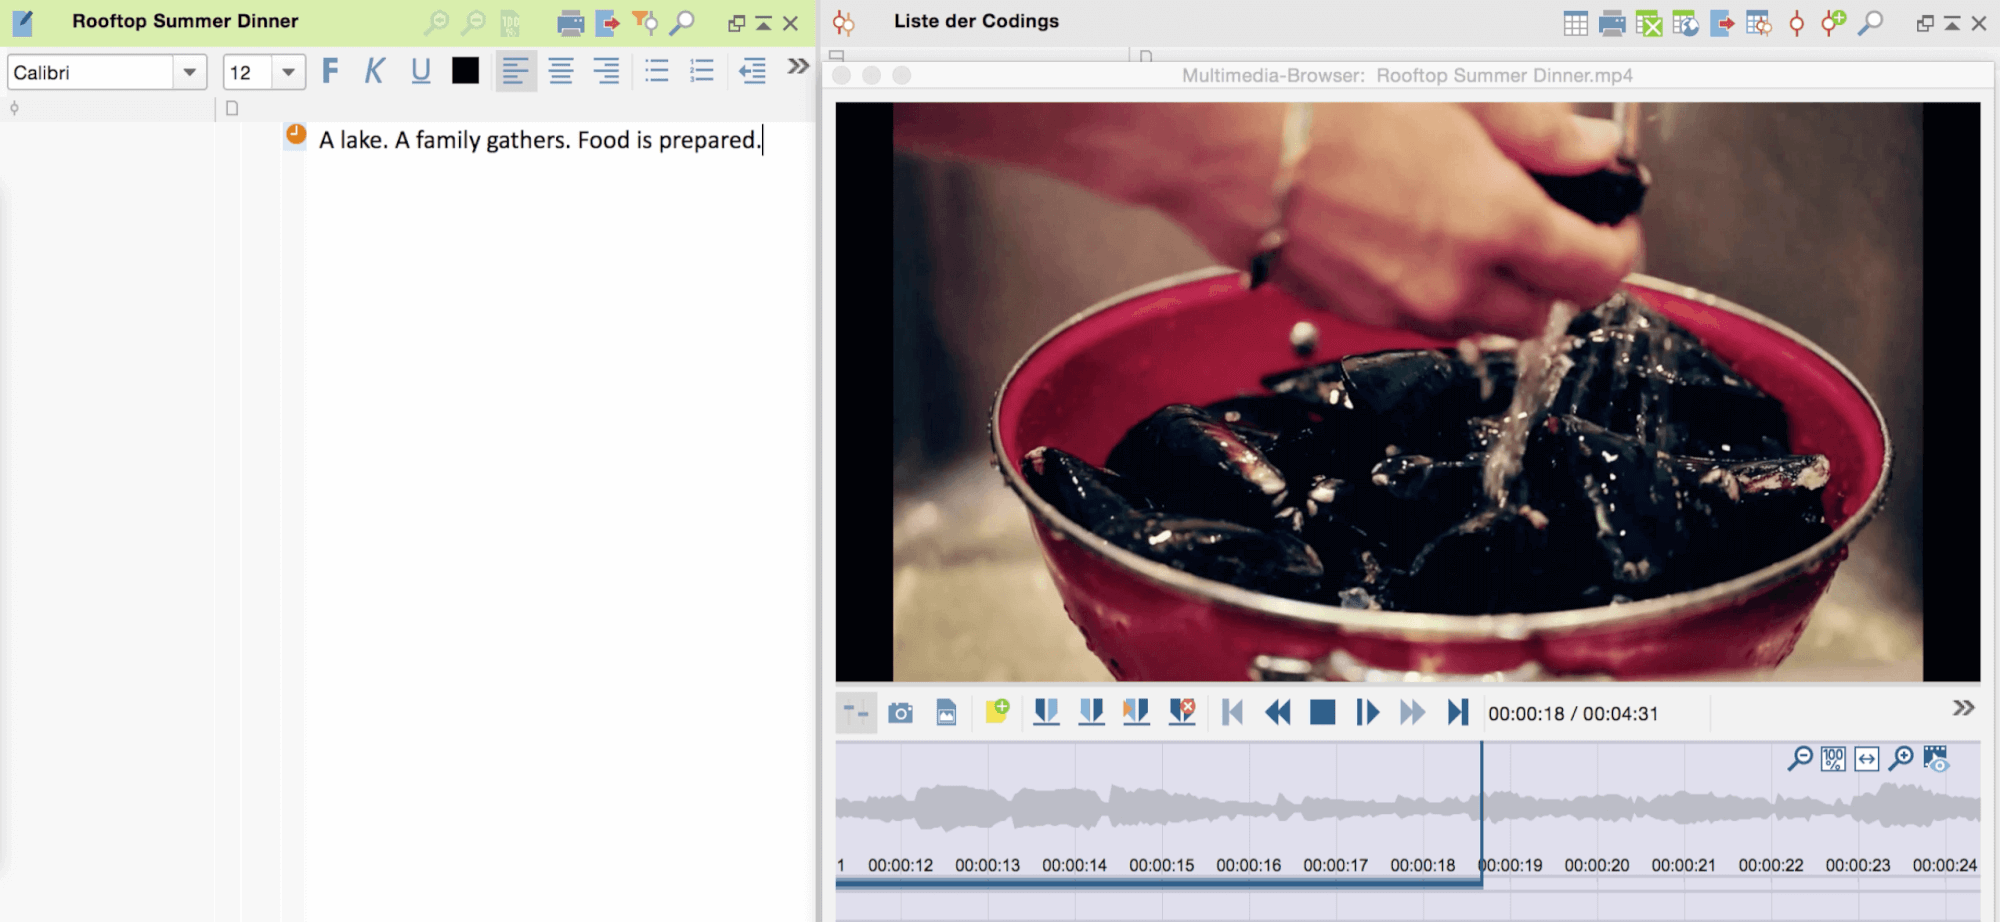Stop the video playback
The width and height of the screenshot is (2000, 922).
tap(1322, 713)
